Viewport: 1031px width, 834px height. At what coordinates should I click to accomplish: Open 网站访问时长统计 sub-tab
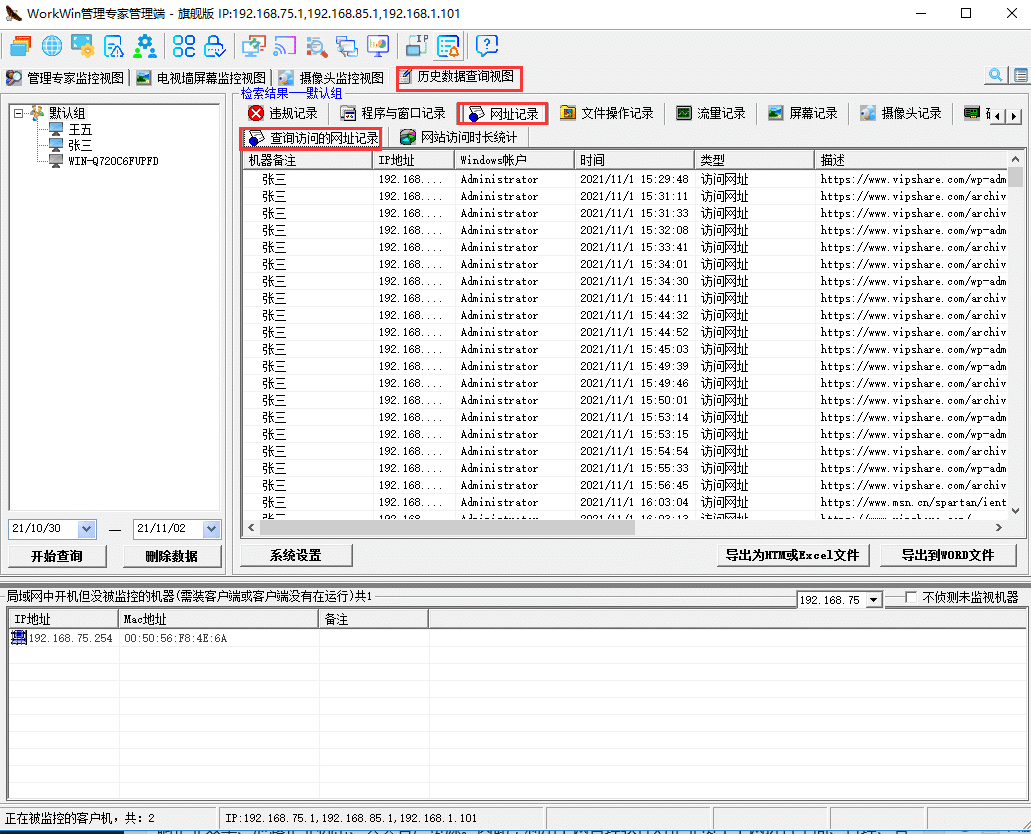(x=458, y=137)
